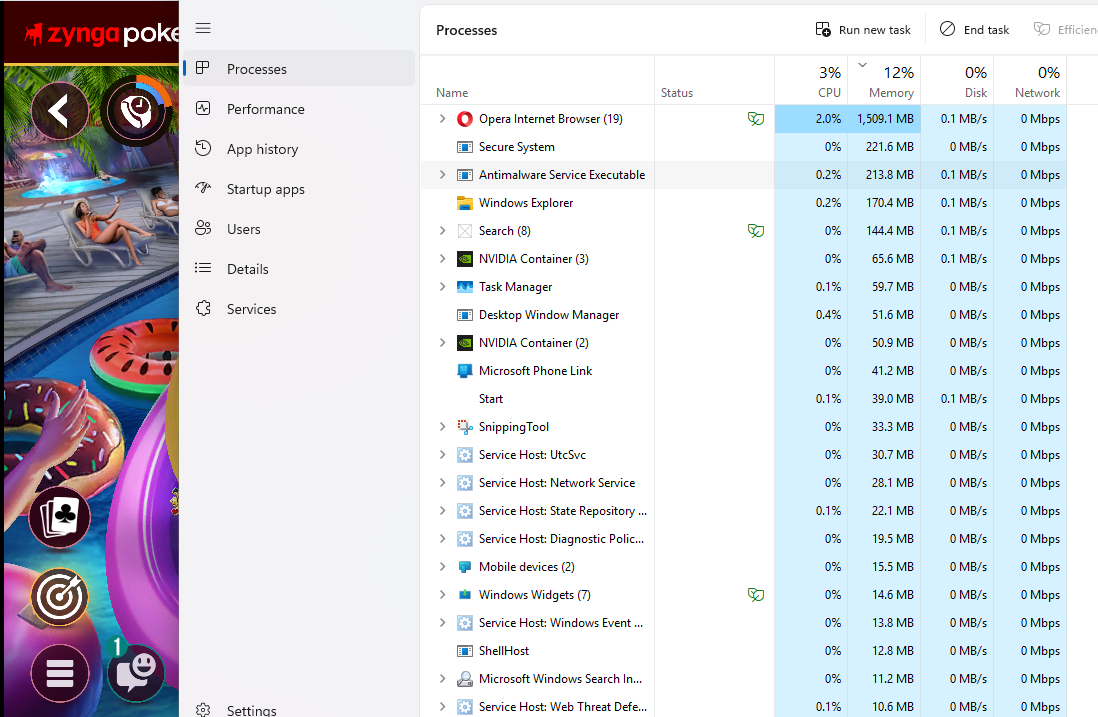Open Task Manager Settings
Screen dimensions: 1098x717
pyautogui.click(x=299, y=709)
